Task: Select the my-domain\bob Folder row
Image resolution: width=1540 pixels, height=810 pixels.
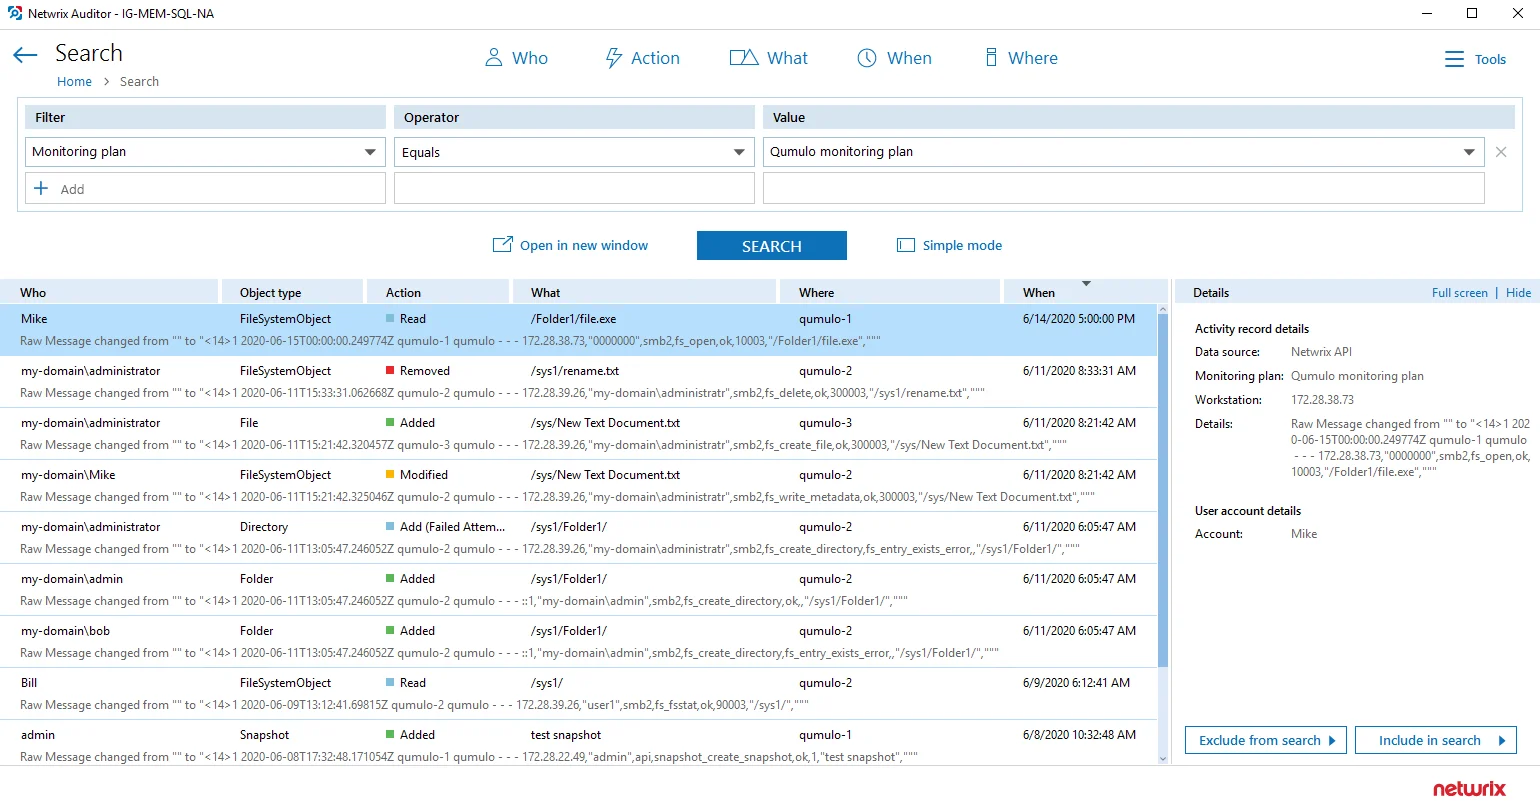Action: tap(578, 642)
